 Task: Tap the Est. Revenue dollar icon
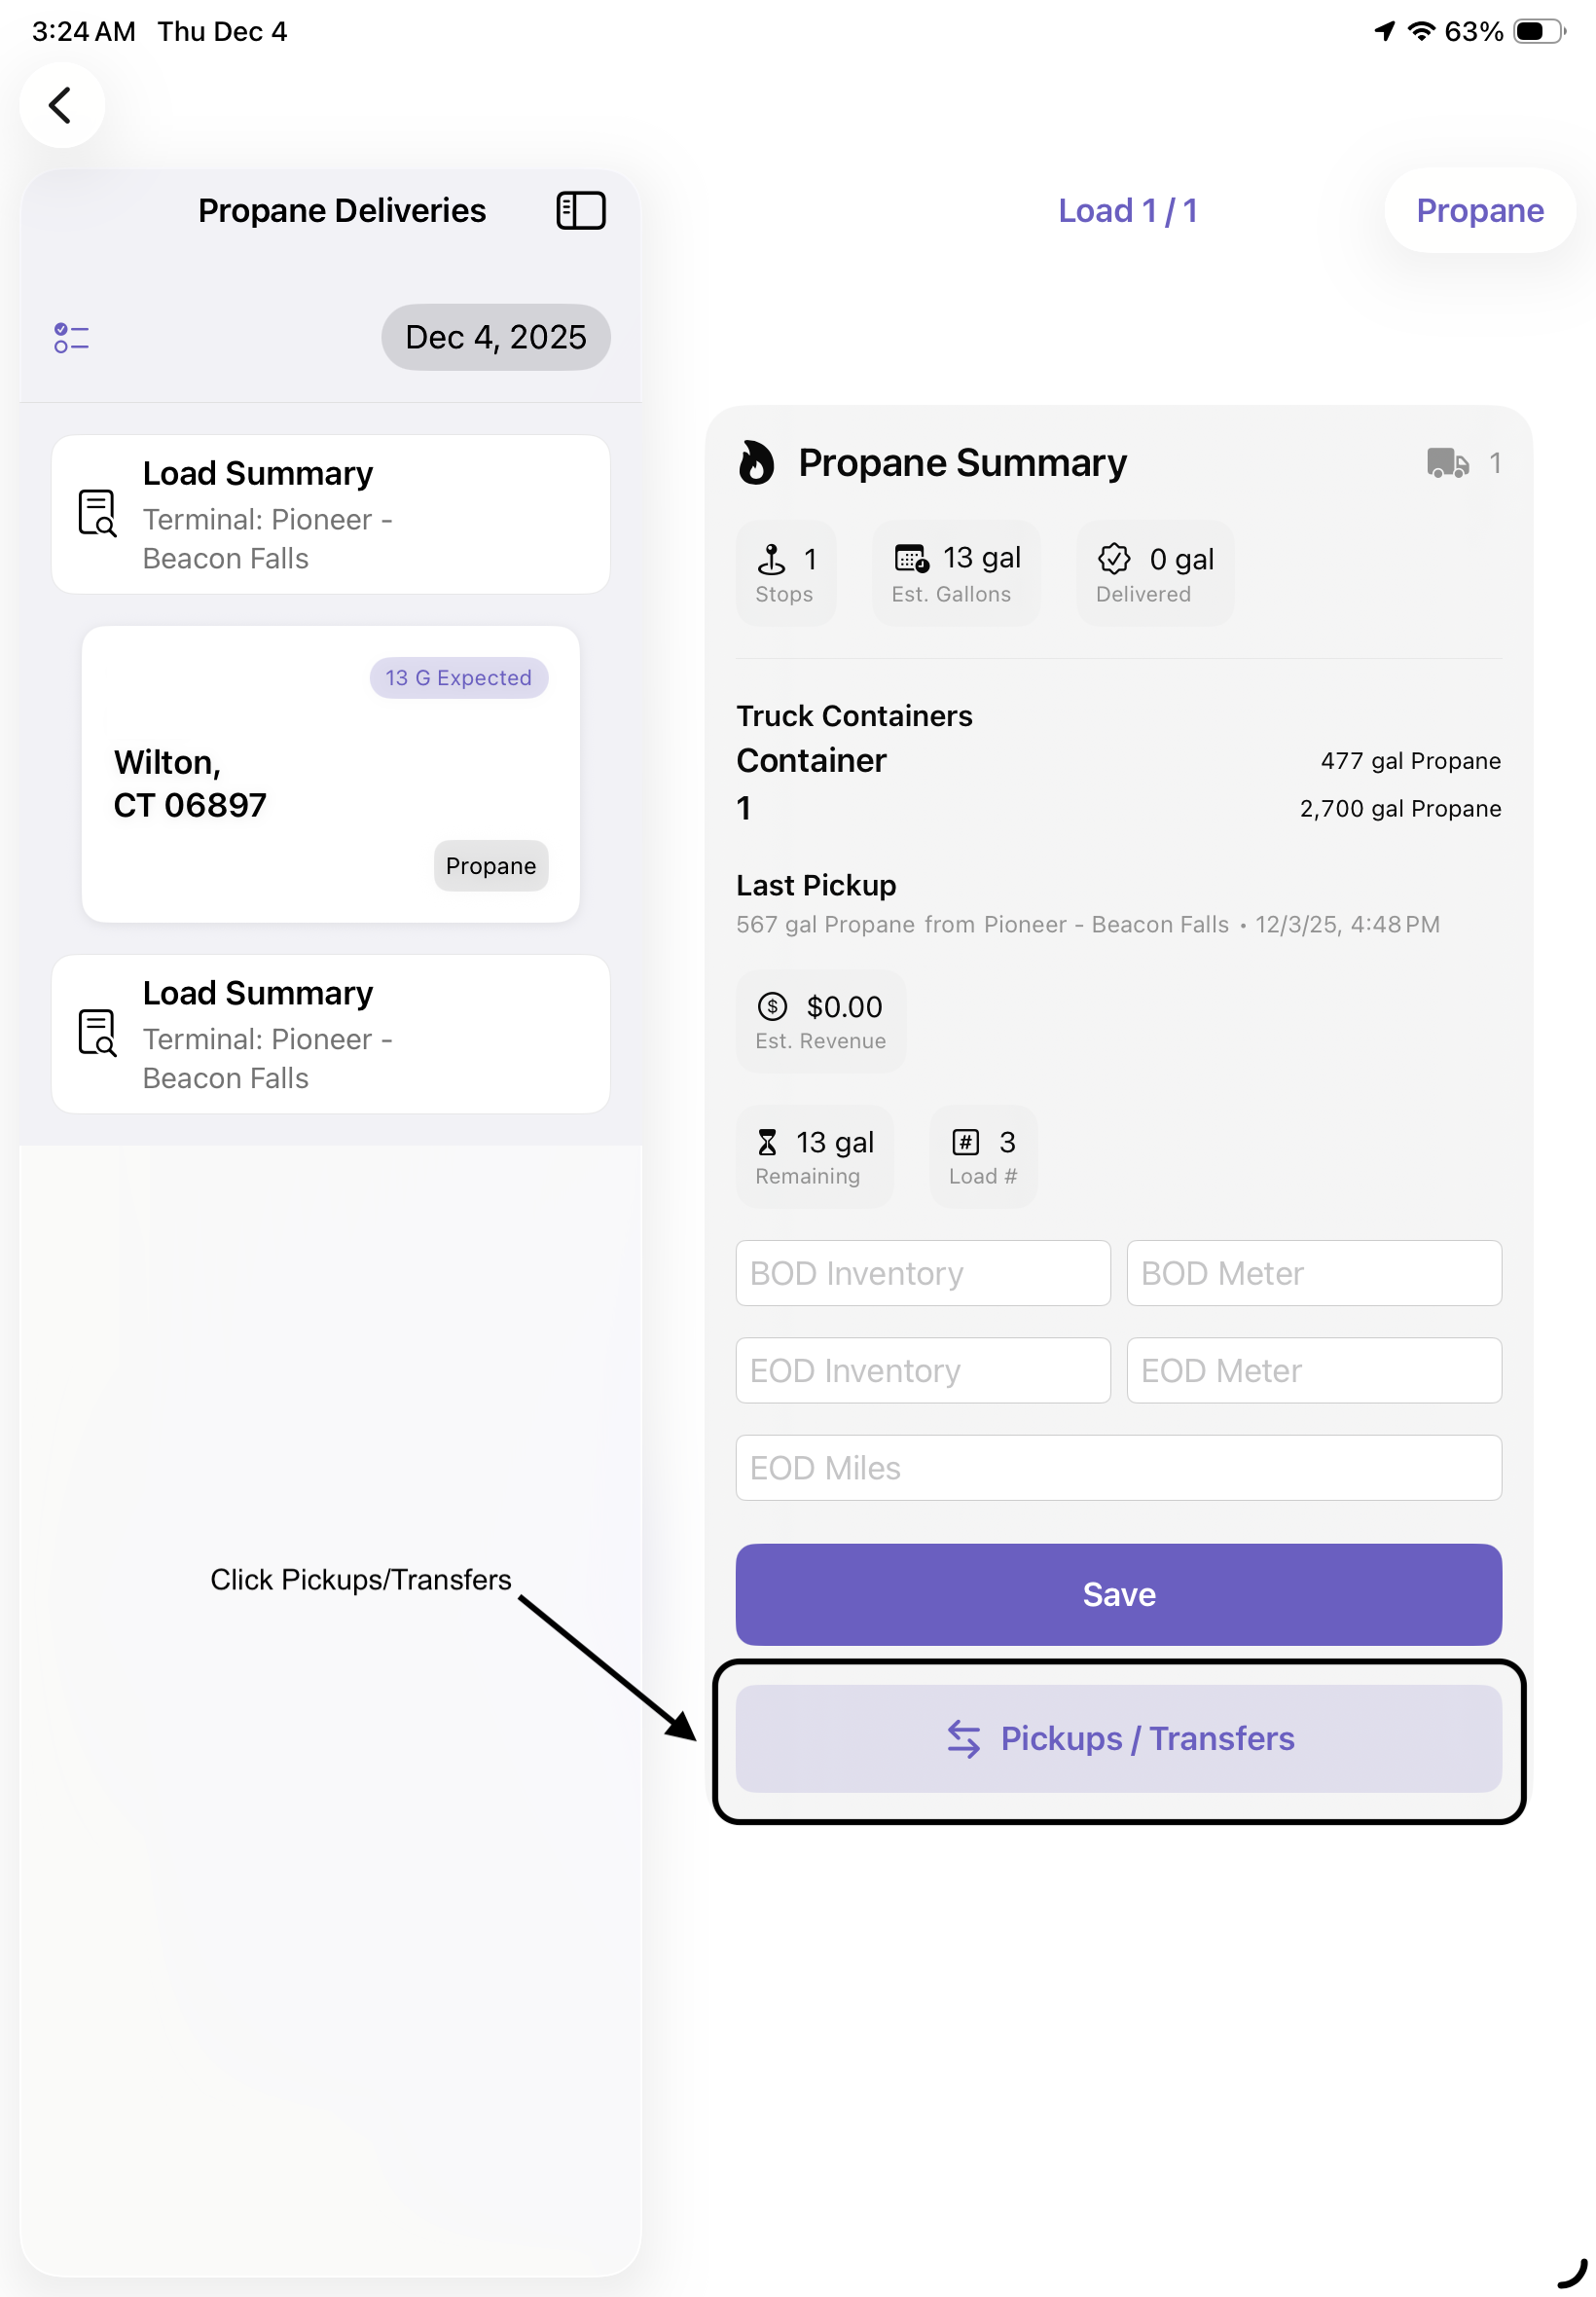[x=772, y=1006]
